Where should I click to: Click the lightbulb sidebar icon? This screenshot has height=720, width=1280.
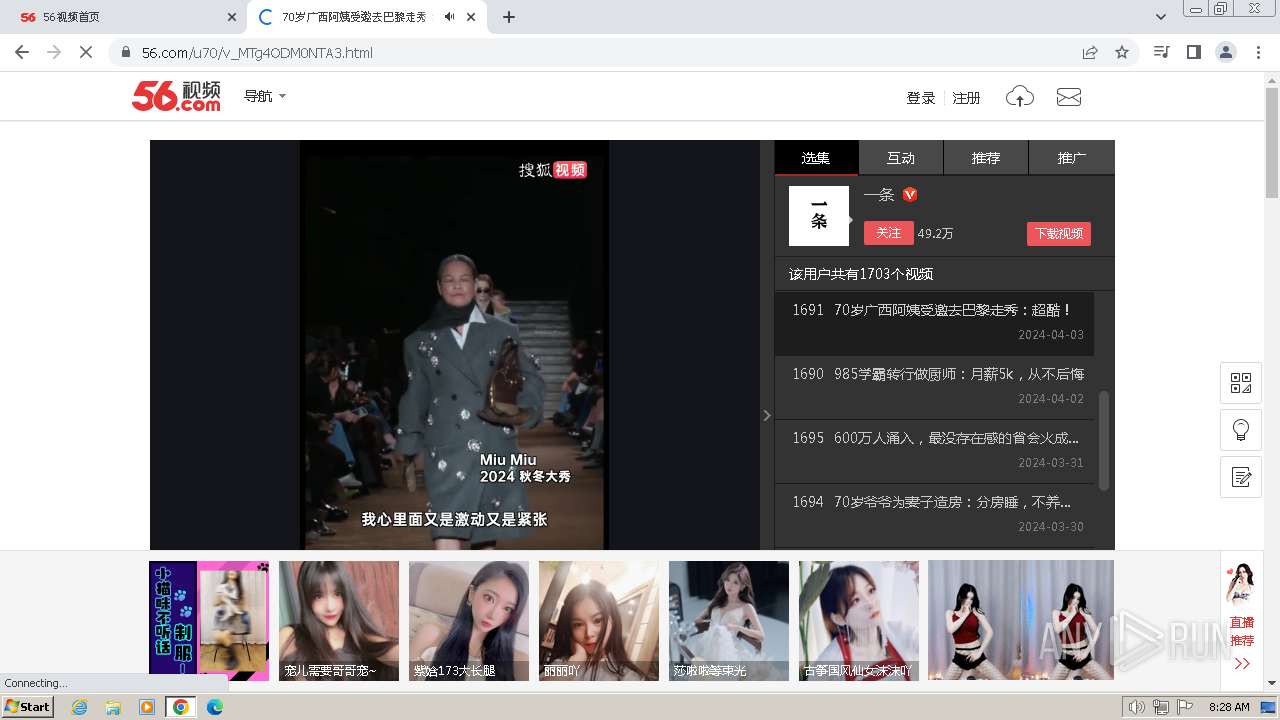click(1241, 430)
